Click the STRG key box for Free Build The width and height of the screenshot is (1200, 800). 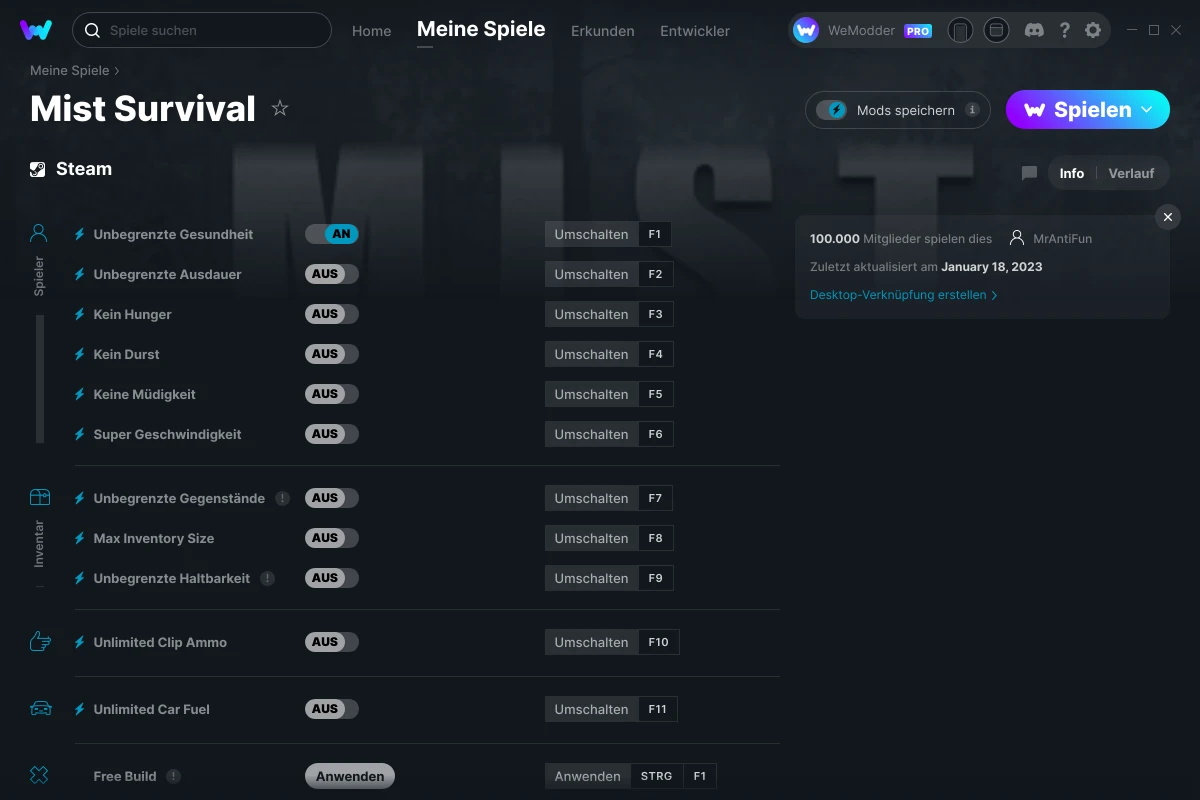click(x=656, y=776)
